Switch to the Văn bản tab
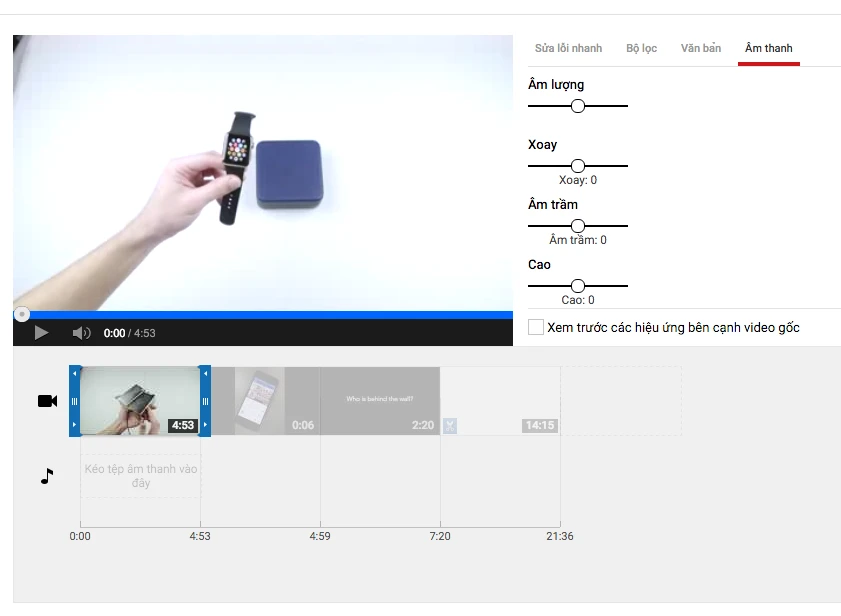The image size is (841, 616). (x=700, y=47)
